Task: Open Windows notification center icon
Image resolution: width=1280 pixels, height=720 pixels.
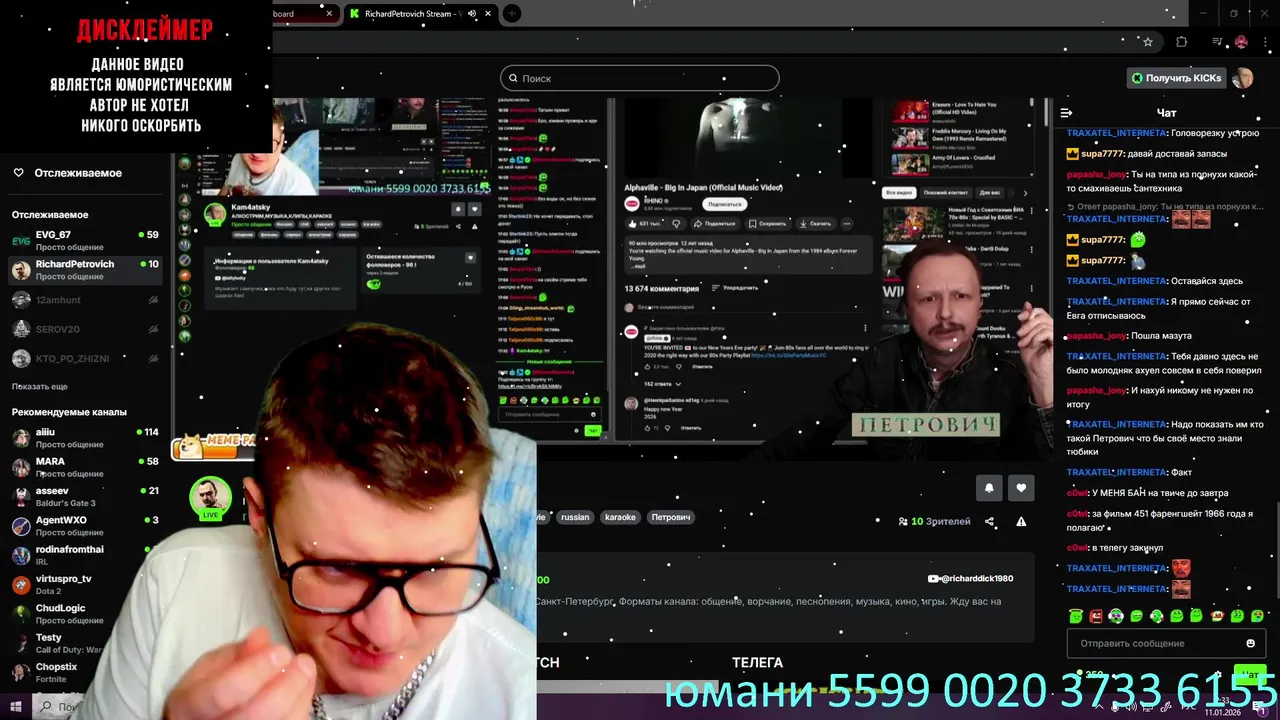Action: point(1262,706)
